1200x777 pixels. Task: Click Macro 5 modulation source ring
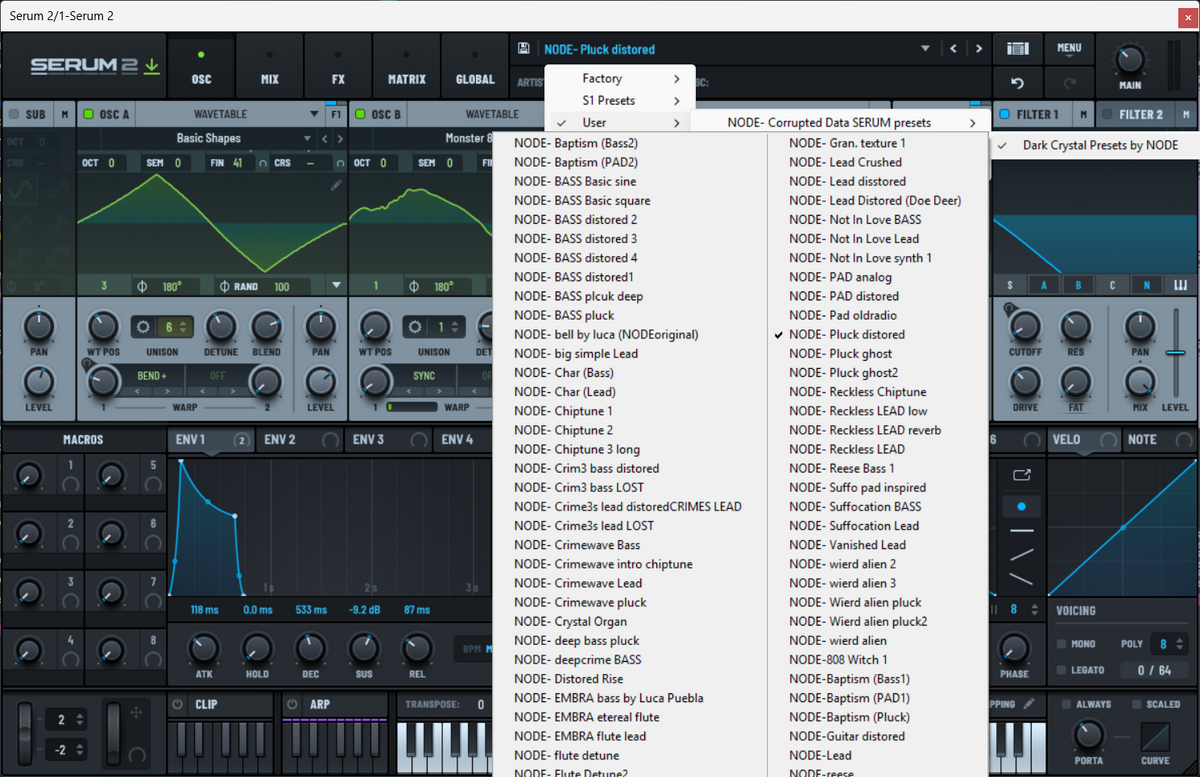pyautogui.click(x=152, y=485)
